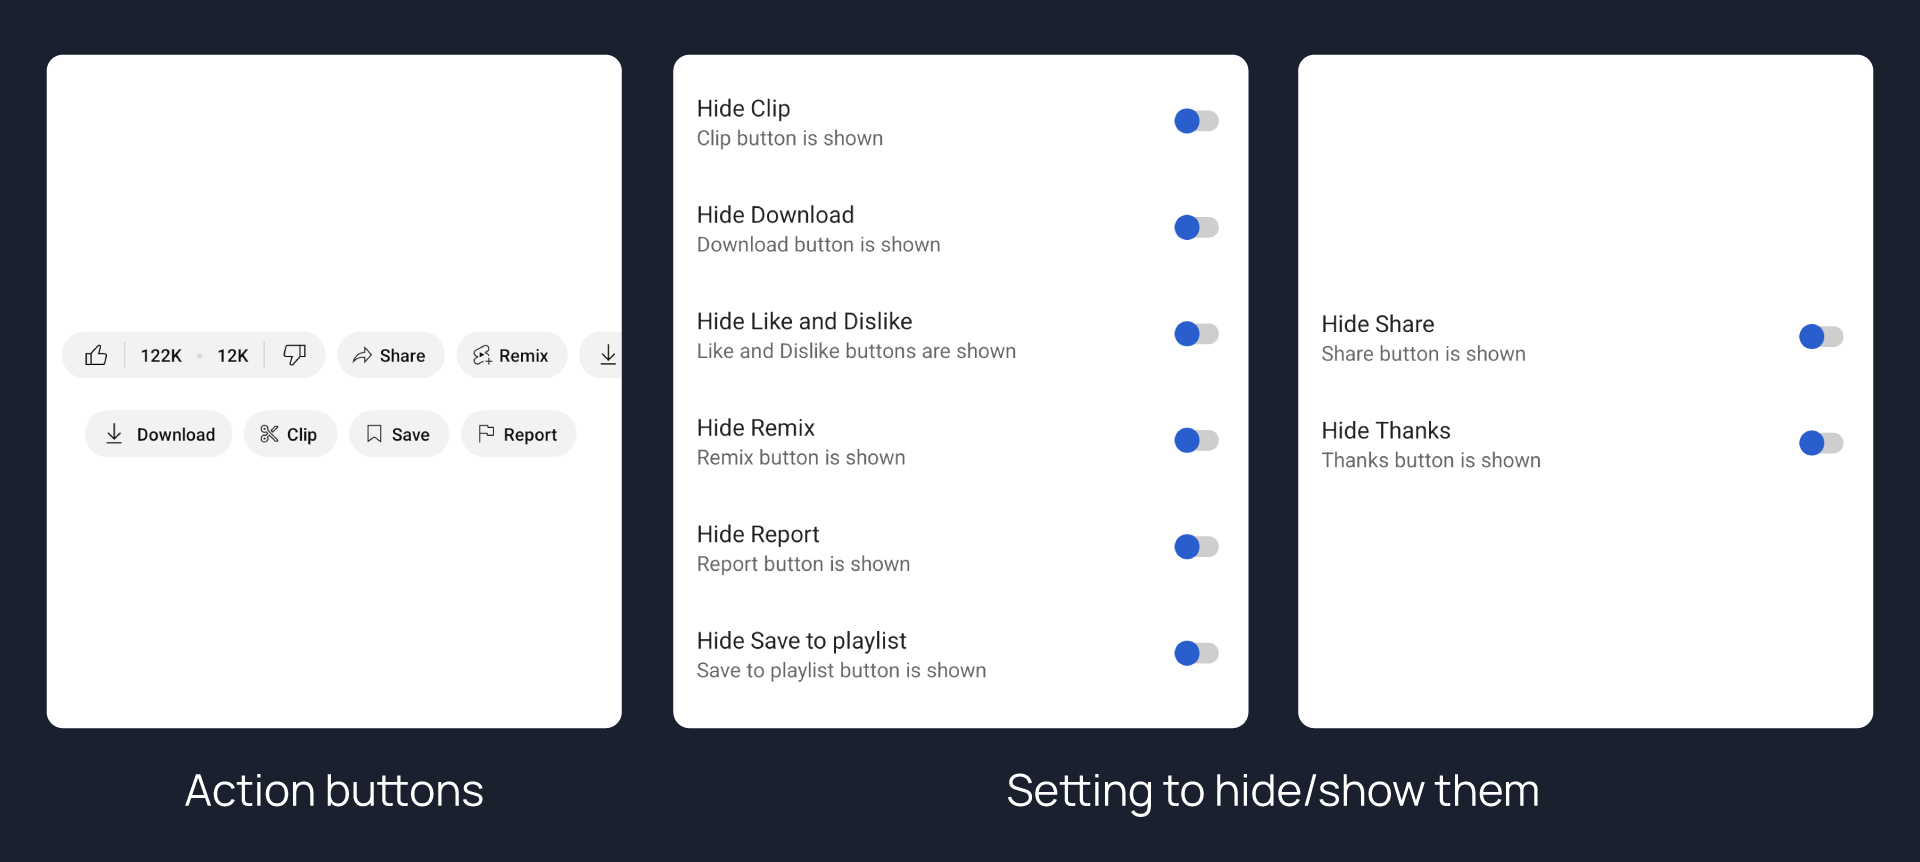Flip the Hide Report toggle
This screenshot has width=1920, height=862.
coord(1196,547)
